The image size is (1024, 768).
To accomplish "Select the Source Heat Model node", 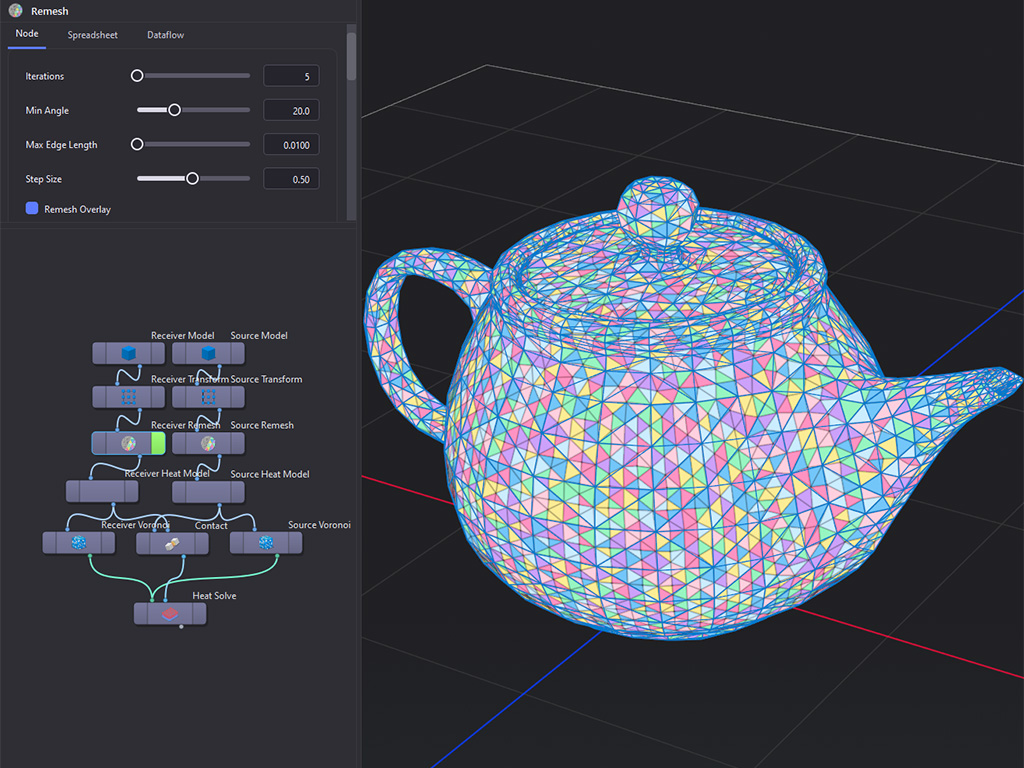I will (208, 491).
